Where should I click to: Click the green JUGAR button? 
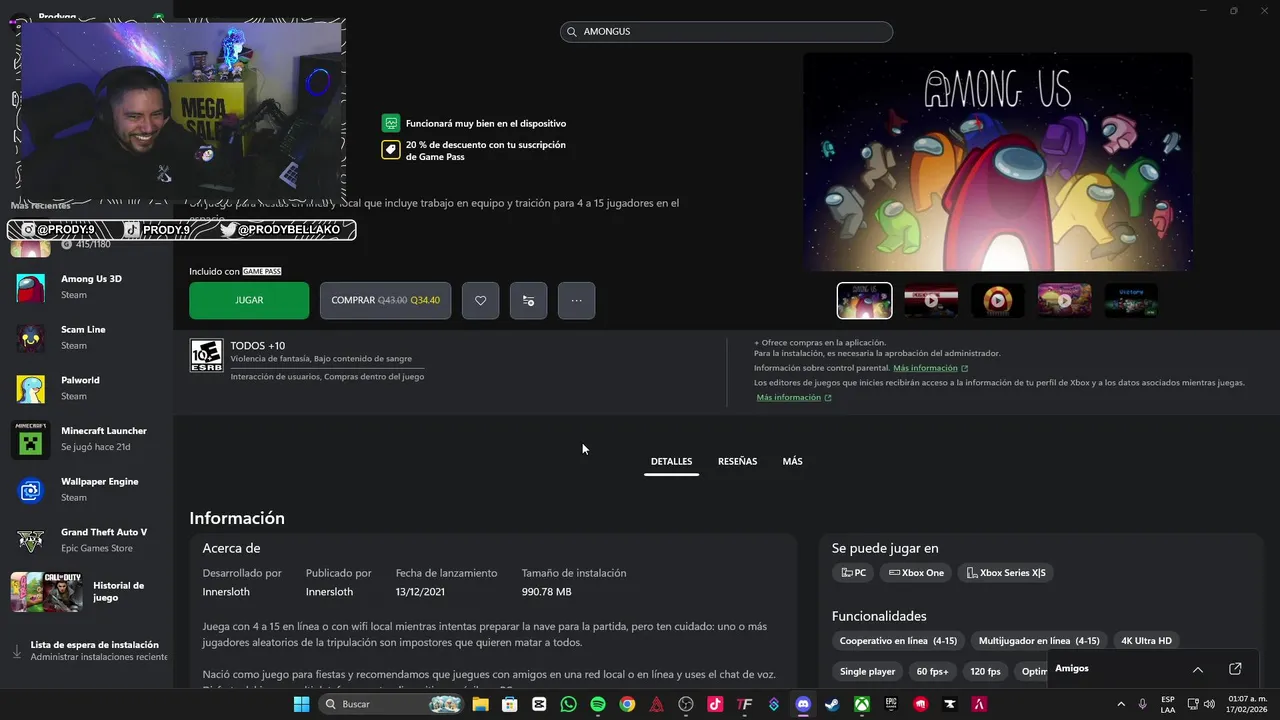tap(249, 300)
